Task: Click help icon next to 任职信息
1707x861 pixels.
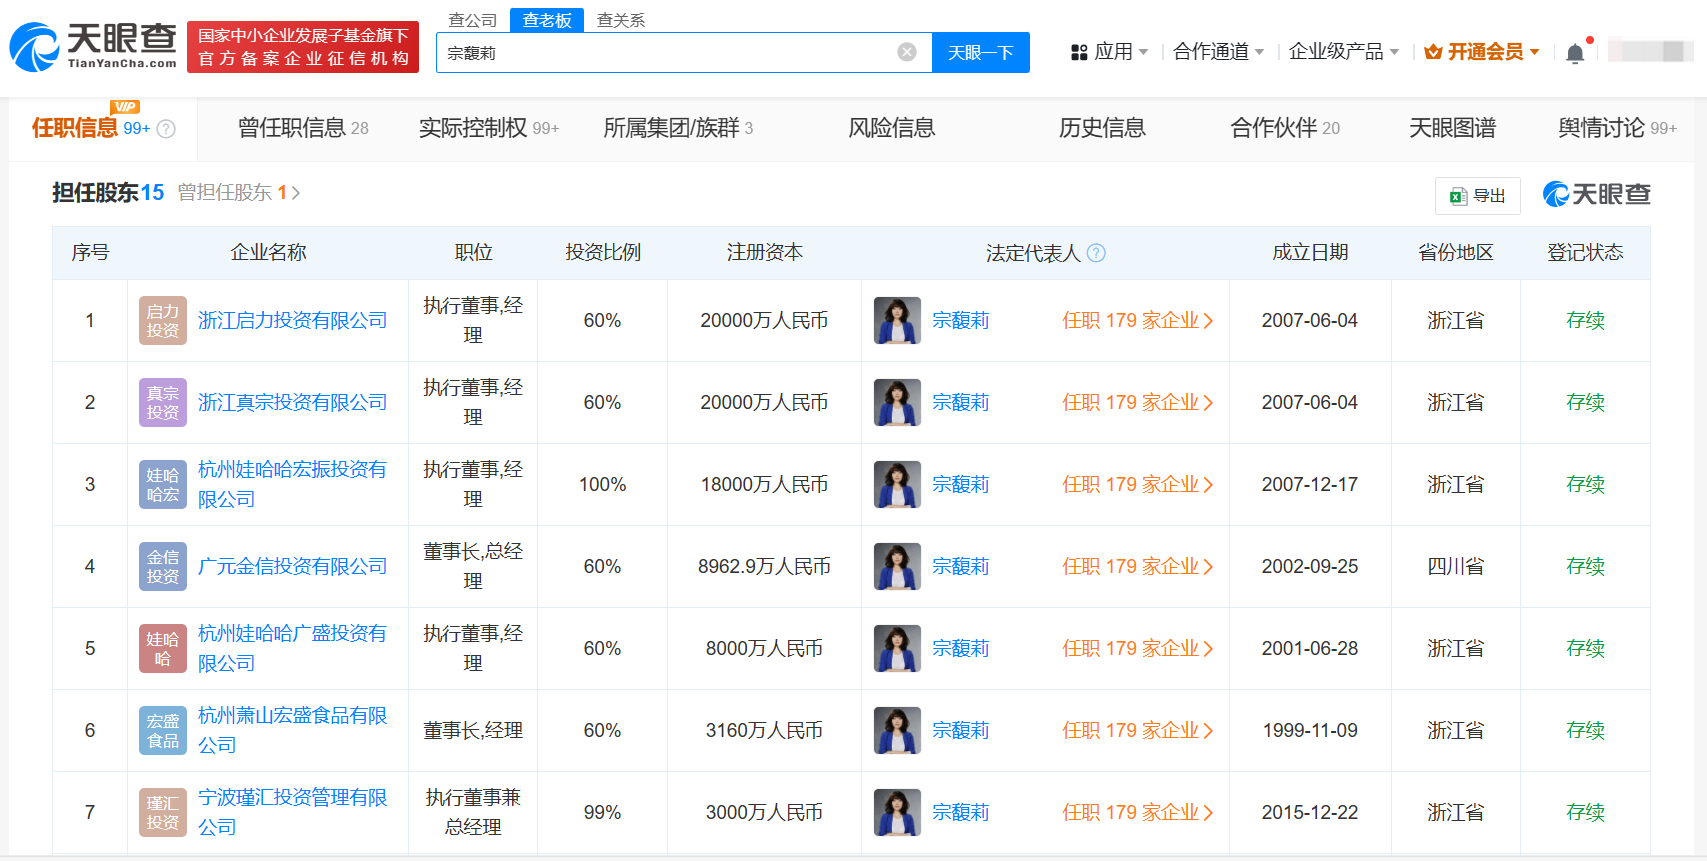Action: (167, 129)
